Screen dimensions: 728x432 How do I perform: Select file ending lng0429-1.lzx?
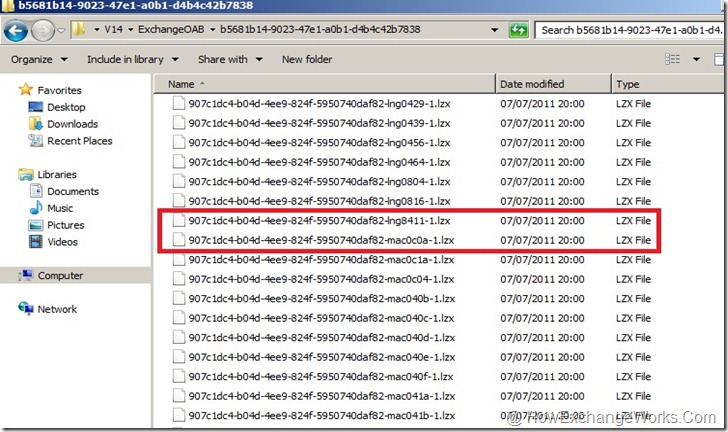(x=319, y=104)
